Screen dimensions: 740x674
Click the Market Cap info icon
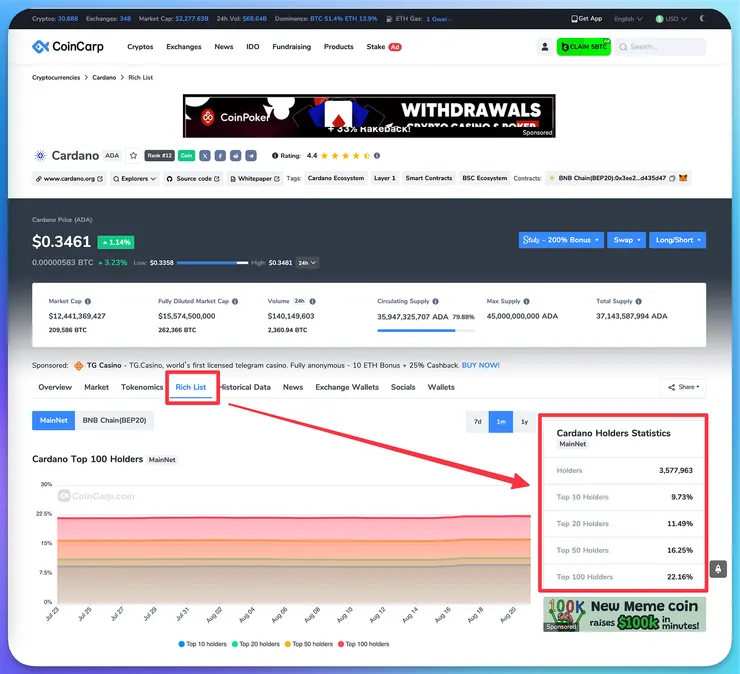coord(88,301)
